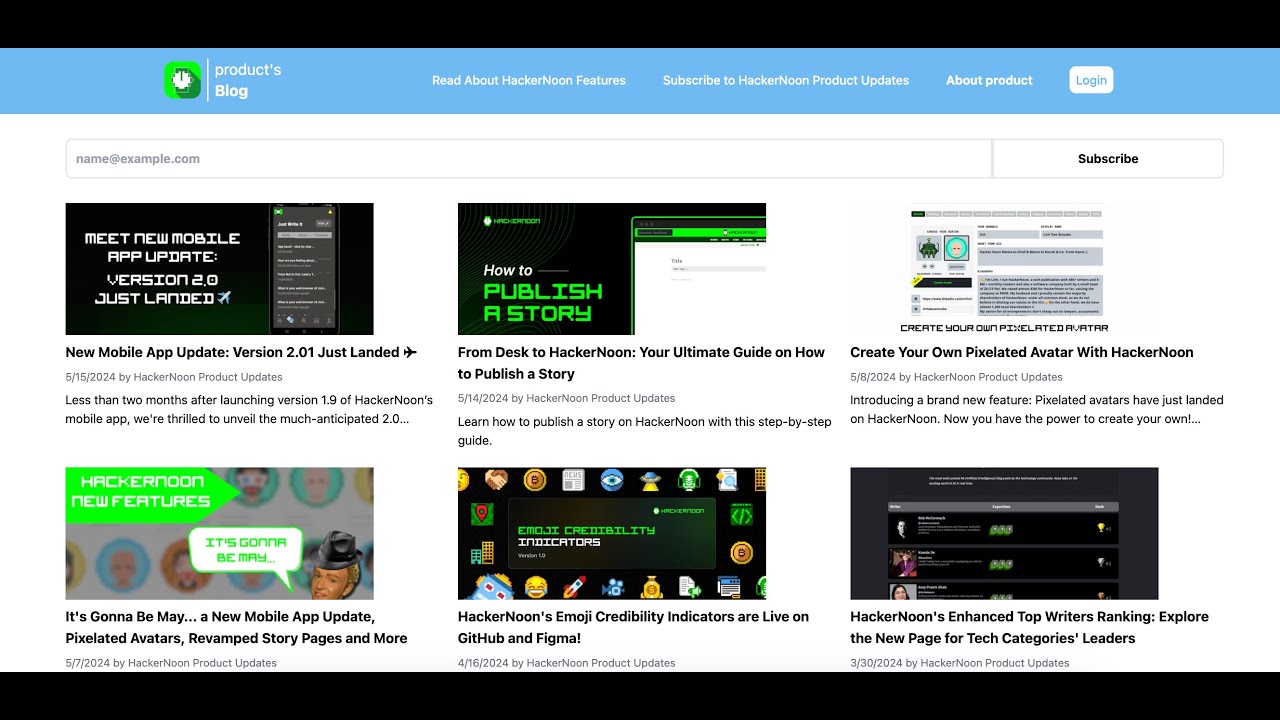Open the product's Blog title link
1280x720 pixels.
[x=247, y=80]
